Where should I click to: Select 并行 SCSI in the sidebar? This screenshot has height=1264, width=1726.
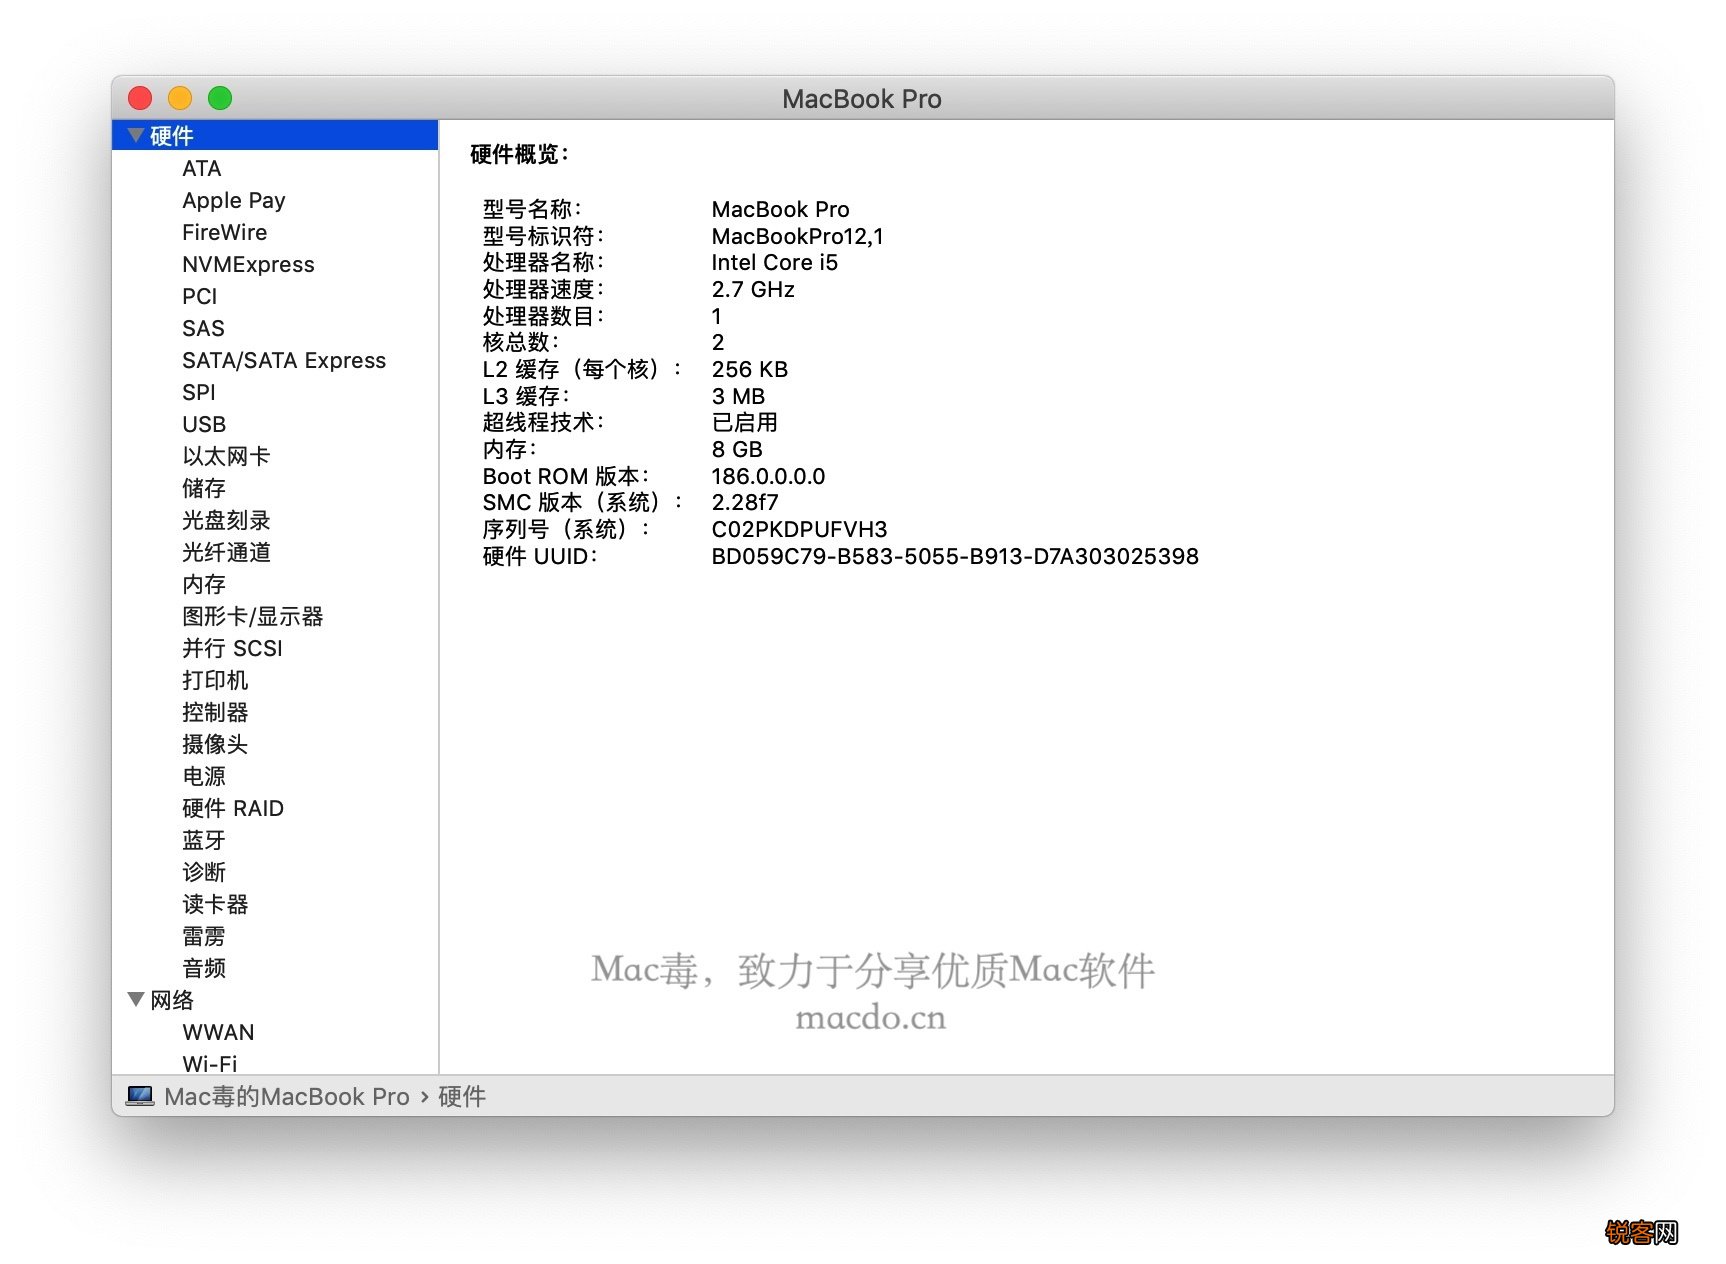232,648
